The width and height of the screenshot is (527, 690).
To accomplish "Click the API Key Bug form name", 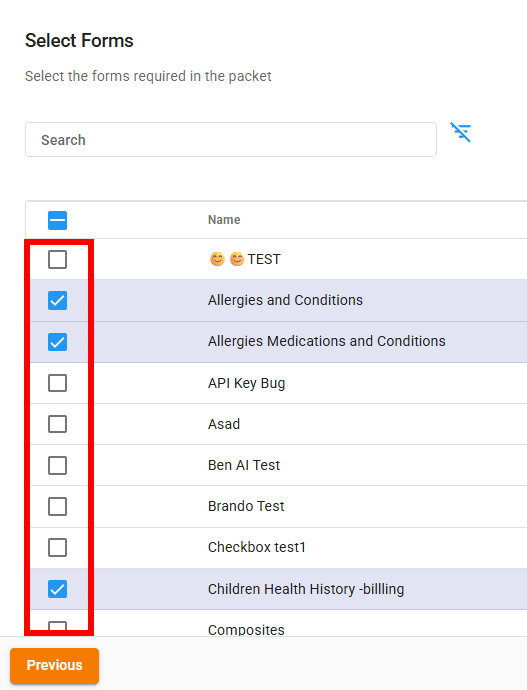I will (246, 383).
